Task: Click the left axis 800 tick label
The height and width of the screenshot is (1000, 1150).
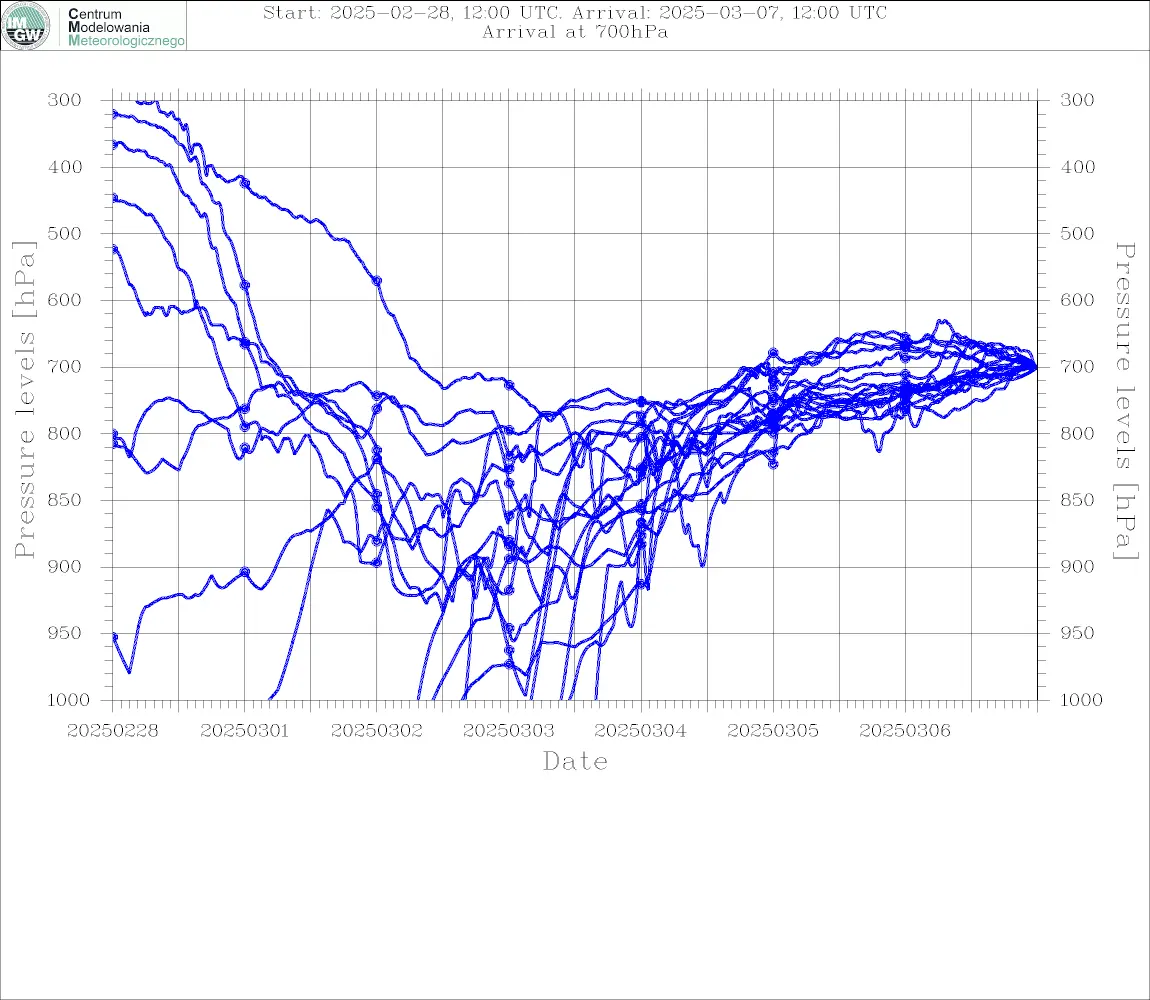Action: (64, 434)
